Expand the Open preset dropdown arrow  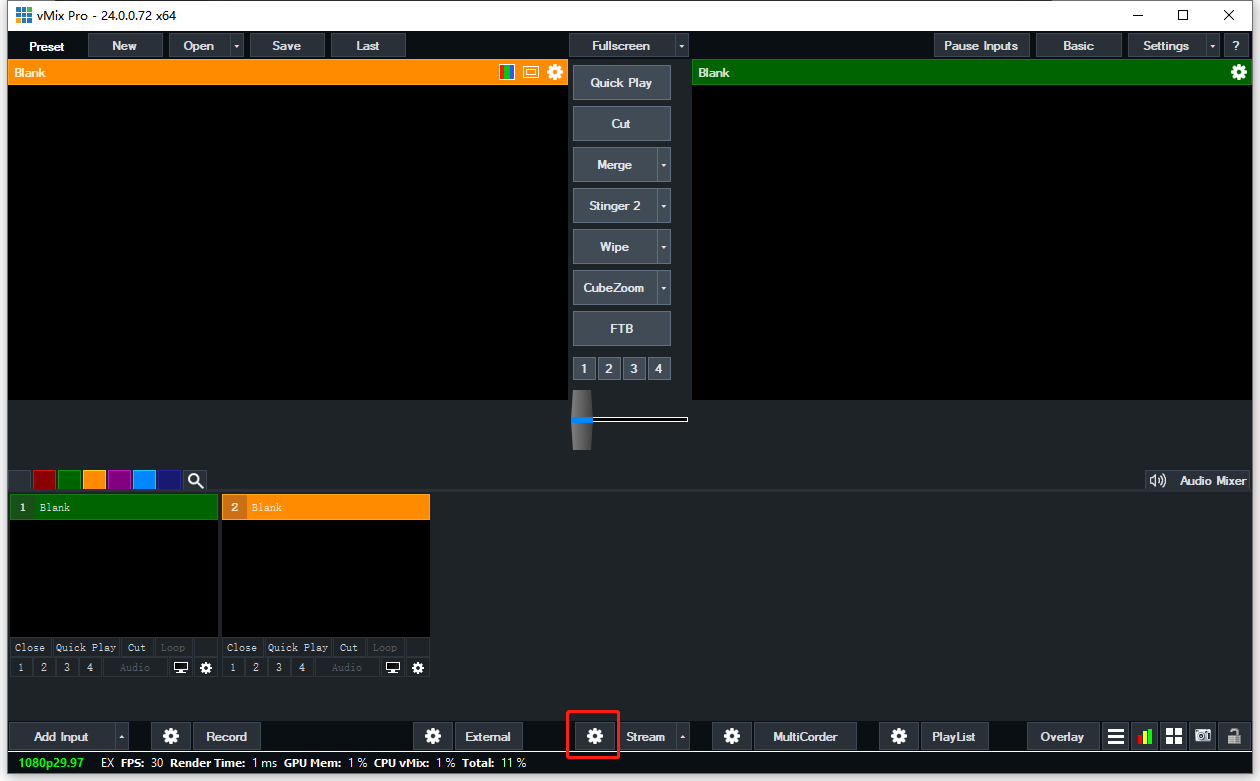coord(236,46)
